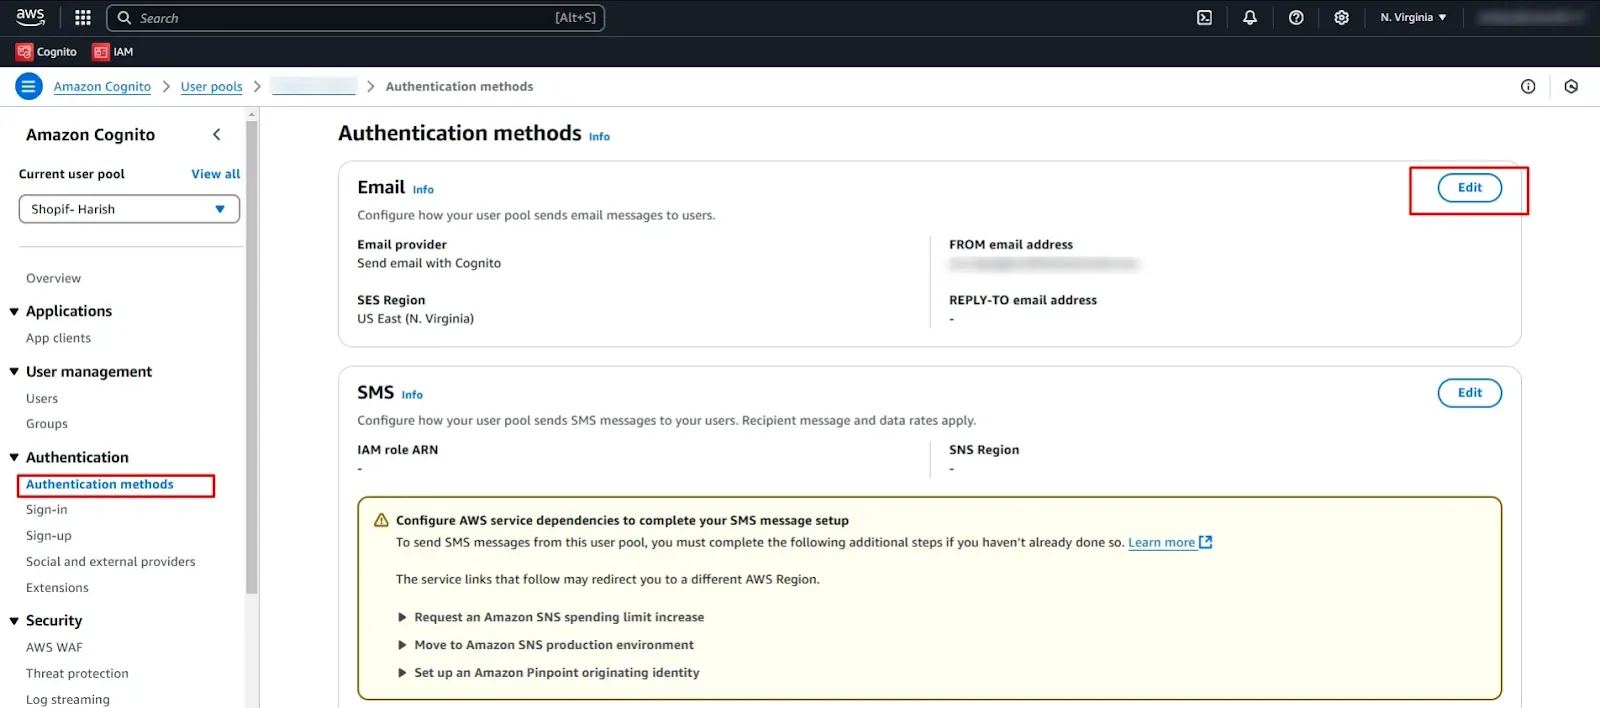Open the help question mark icon

coord(1296,18)
